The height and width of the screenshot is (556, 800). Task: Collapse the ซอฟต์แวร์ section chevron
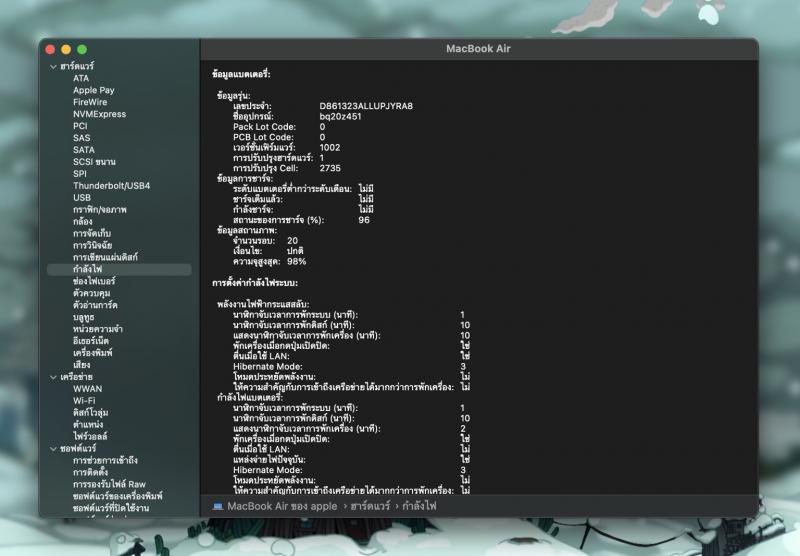[53, 449]
